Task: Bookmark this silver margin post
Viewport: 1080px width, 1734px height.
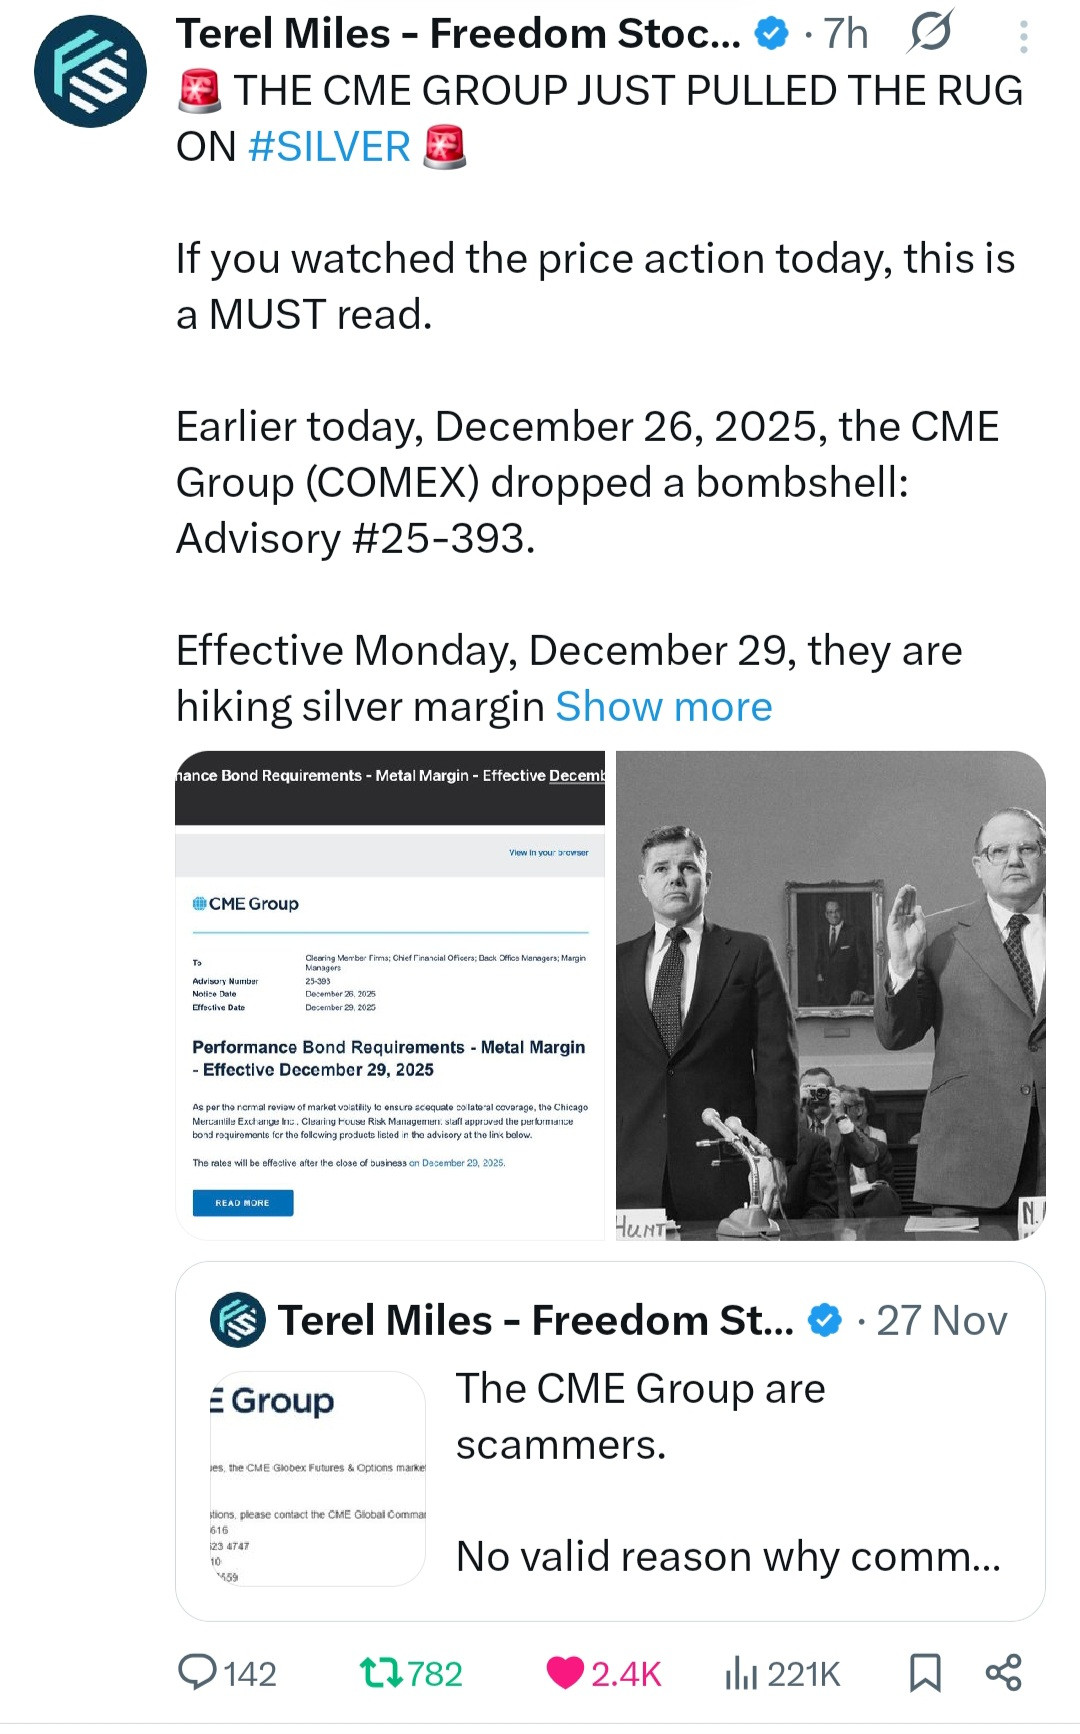Action: coord(924,1673)
